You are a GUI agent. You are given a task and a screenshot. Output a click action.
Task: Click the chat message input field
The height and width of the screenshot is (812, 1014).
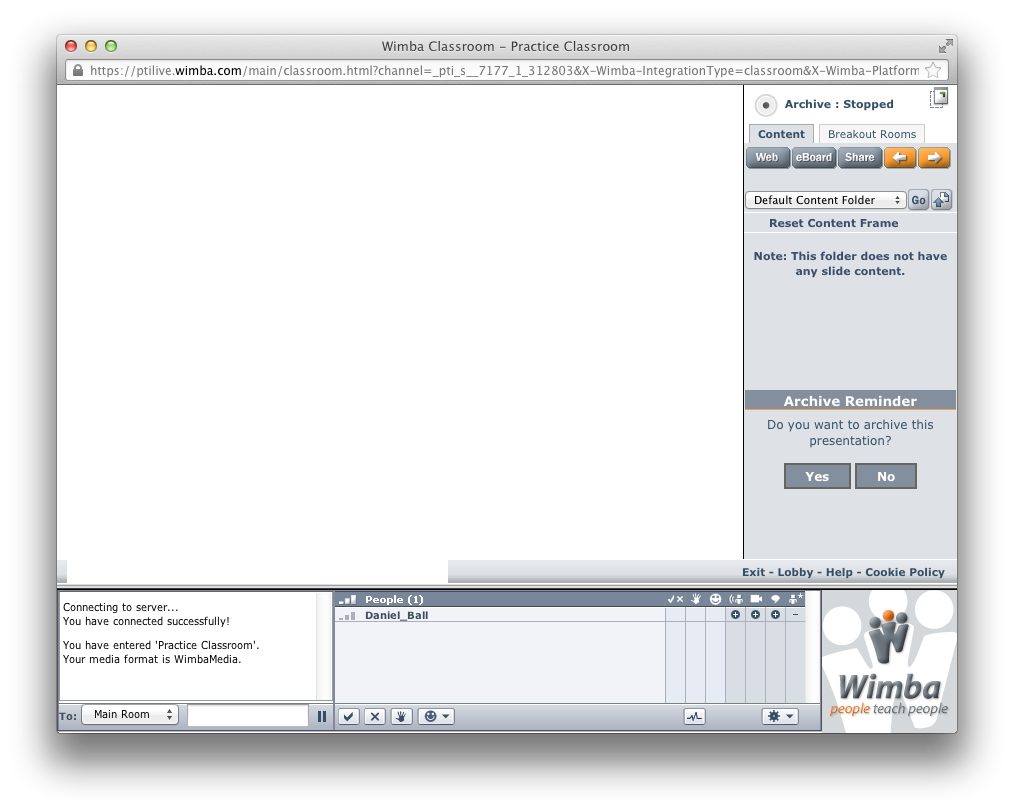click(x=248, y=715)
